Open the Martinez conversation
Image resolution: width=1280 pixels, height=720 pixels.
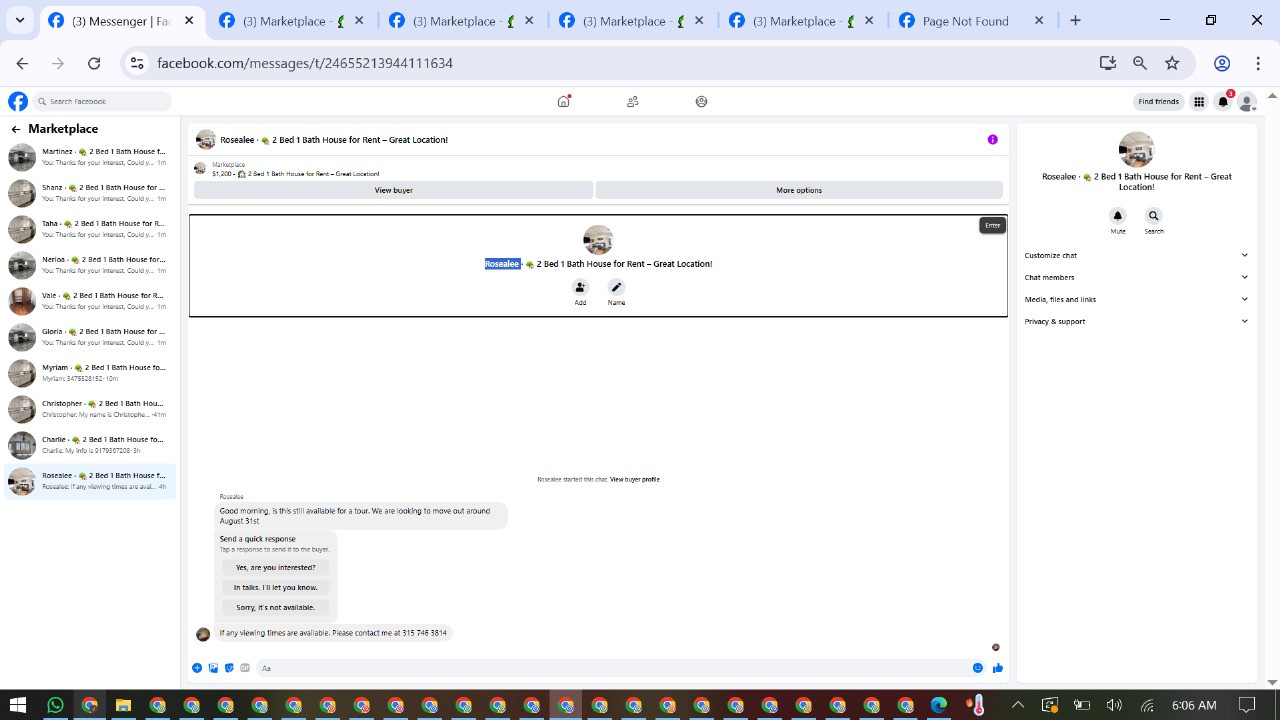point(91,157)
